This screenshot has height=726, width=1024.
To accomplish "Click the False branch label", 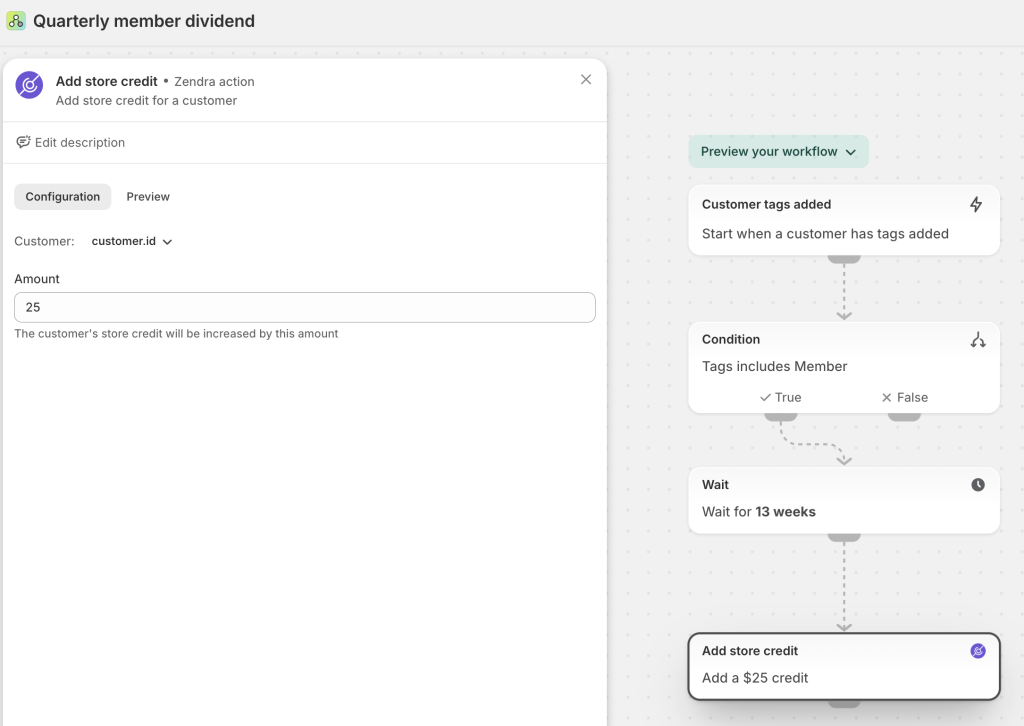I will pos(912,398).
